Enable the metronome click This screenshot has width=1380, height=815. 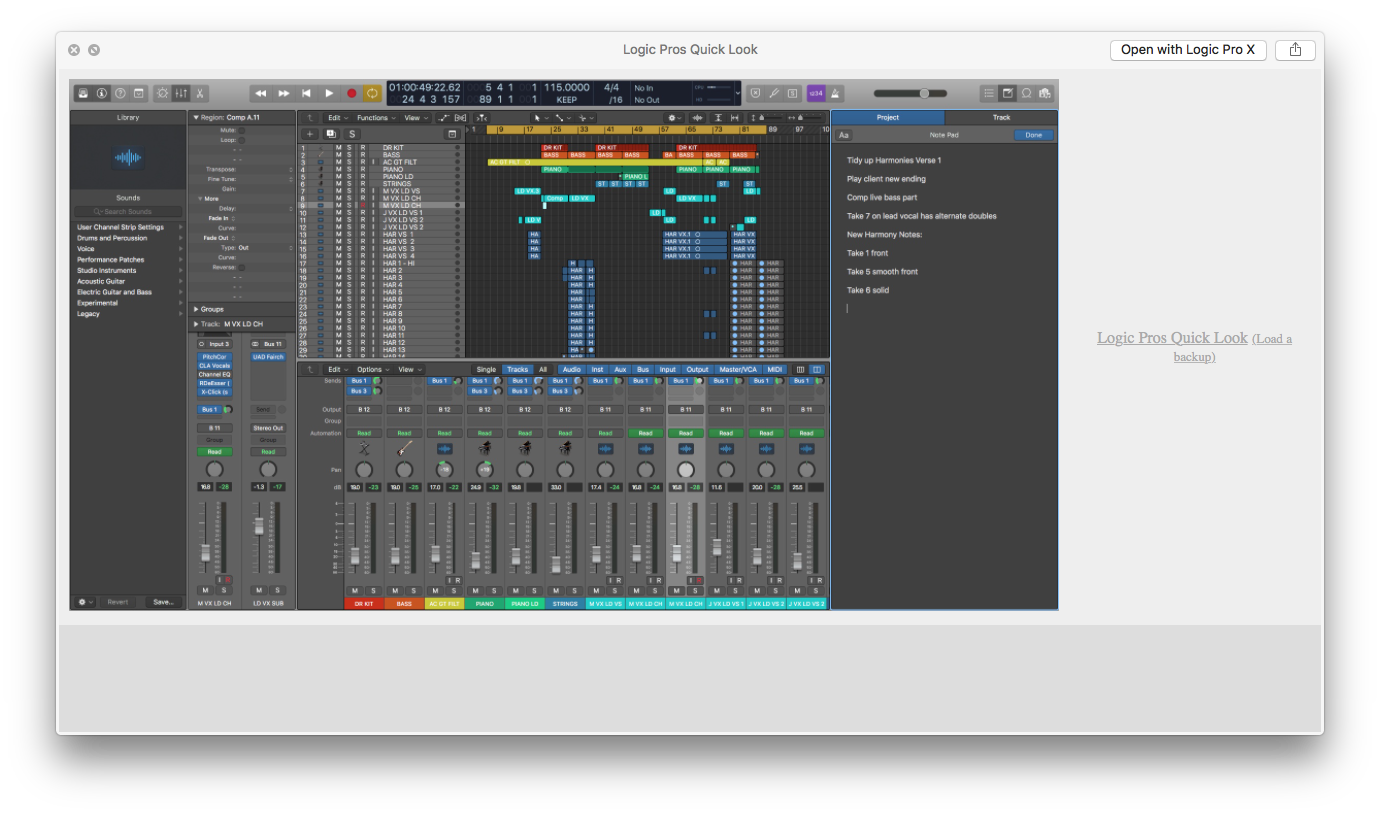[x=837, y=92]
